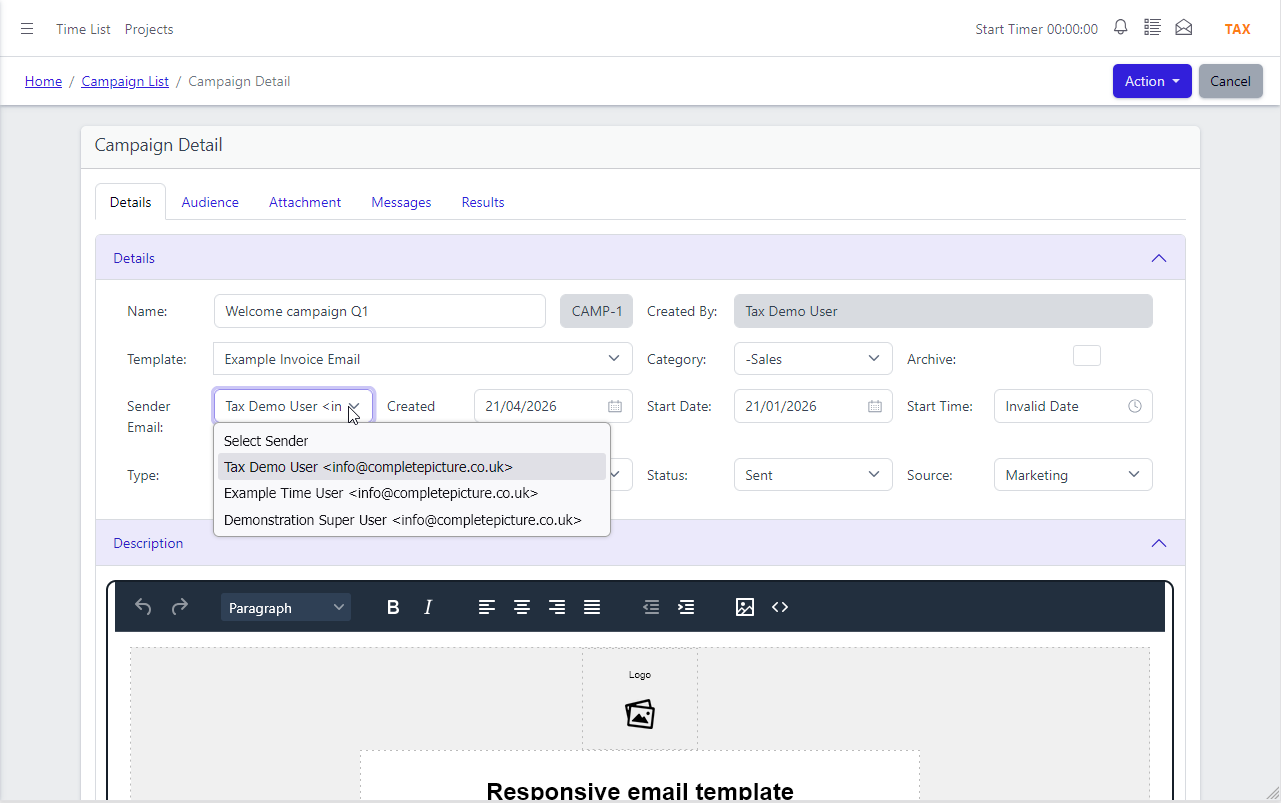Open the Action dropdown button
Screen dimensions: 1281x803
[1152, 81]
